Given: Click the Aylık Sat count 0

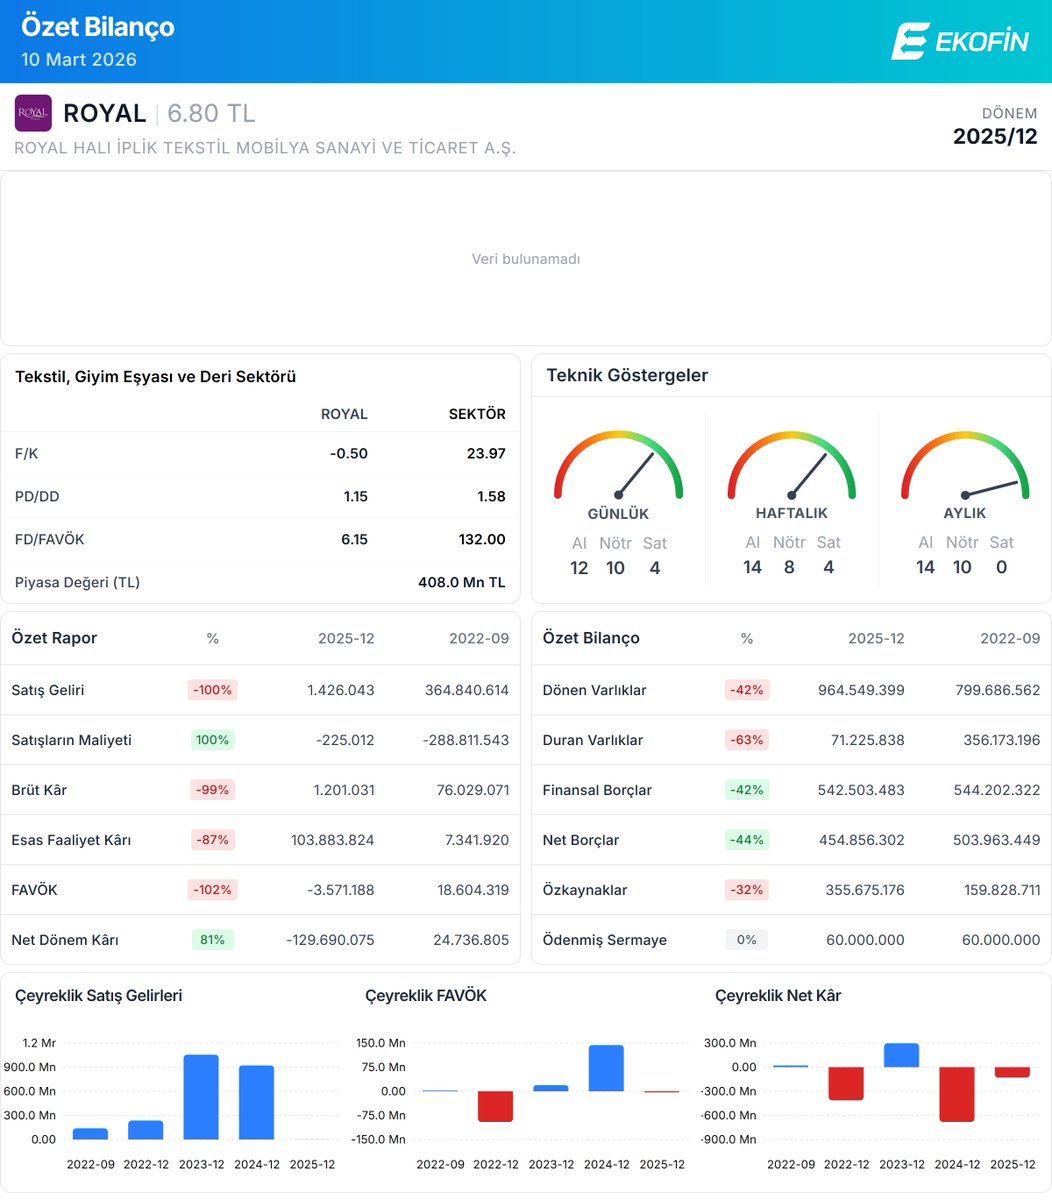Looking at the screenshot, I should coord(1001,567).
